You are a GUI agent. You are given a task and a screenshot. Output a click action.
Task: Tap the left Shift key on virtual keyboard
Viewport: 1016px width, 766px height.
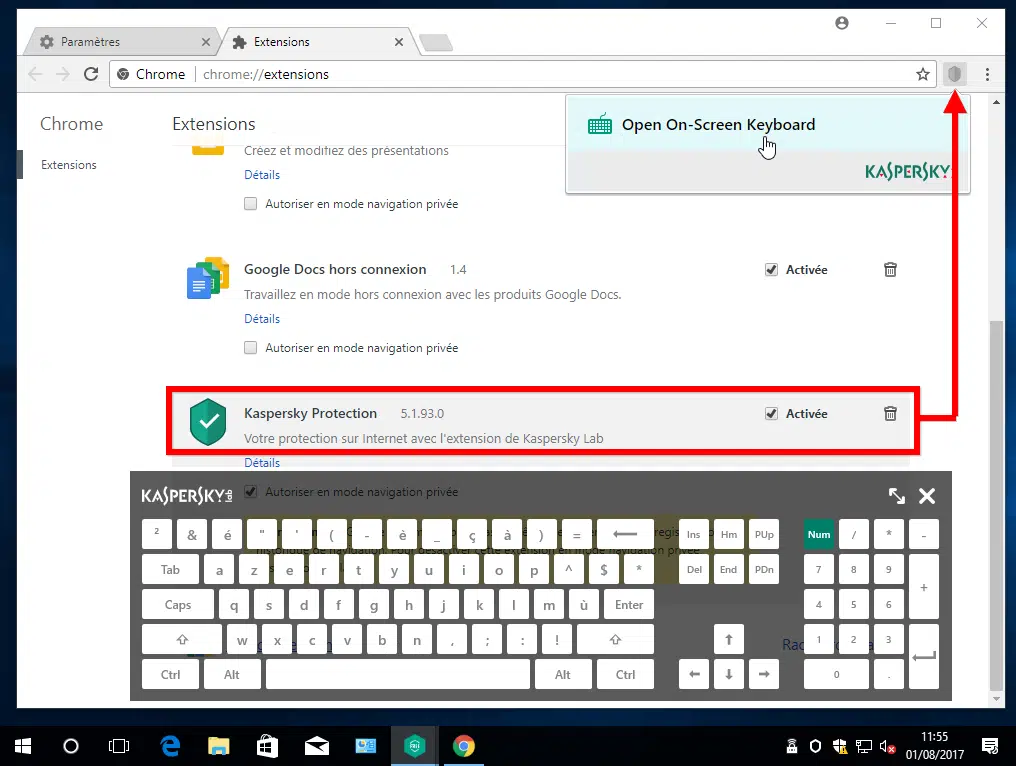pos(182,640)
